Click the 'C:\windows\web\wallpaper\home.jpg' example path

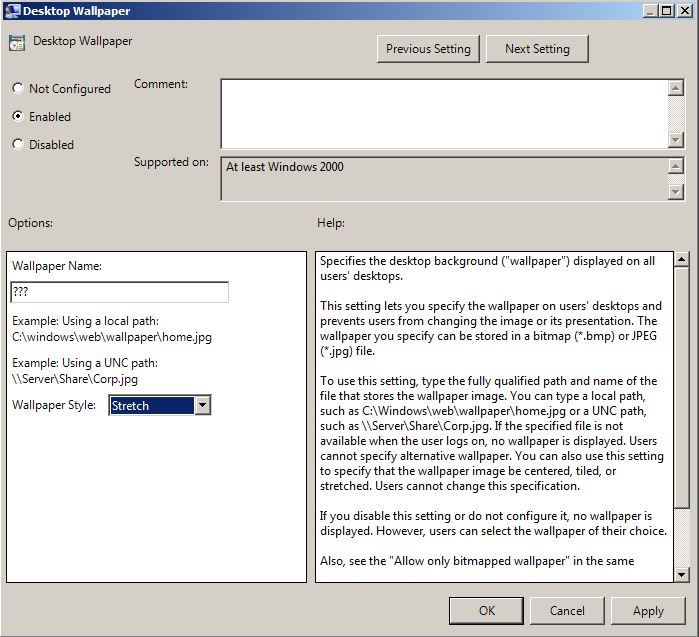112,337
